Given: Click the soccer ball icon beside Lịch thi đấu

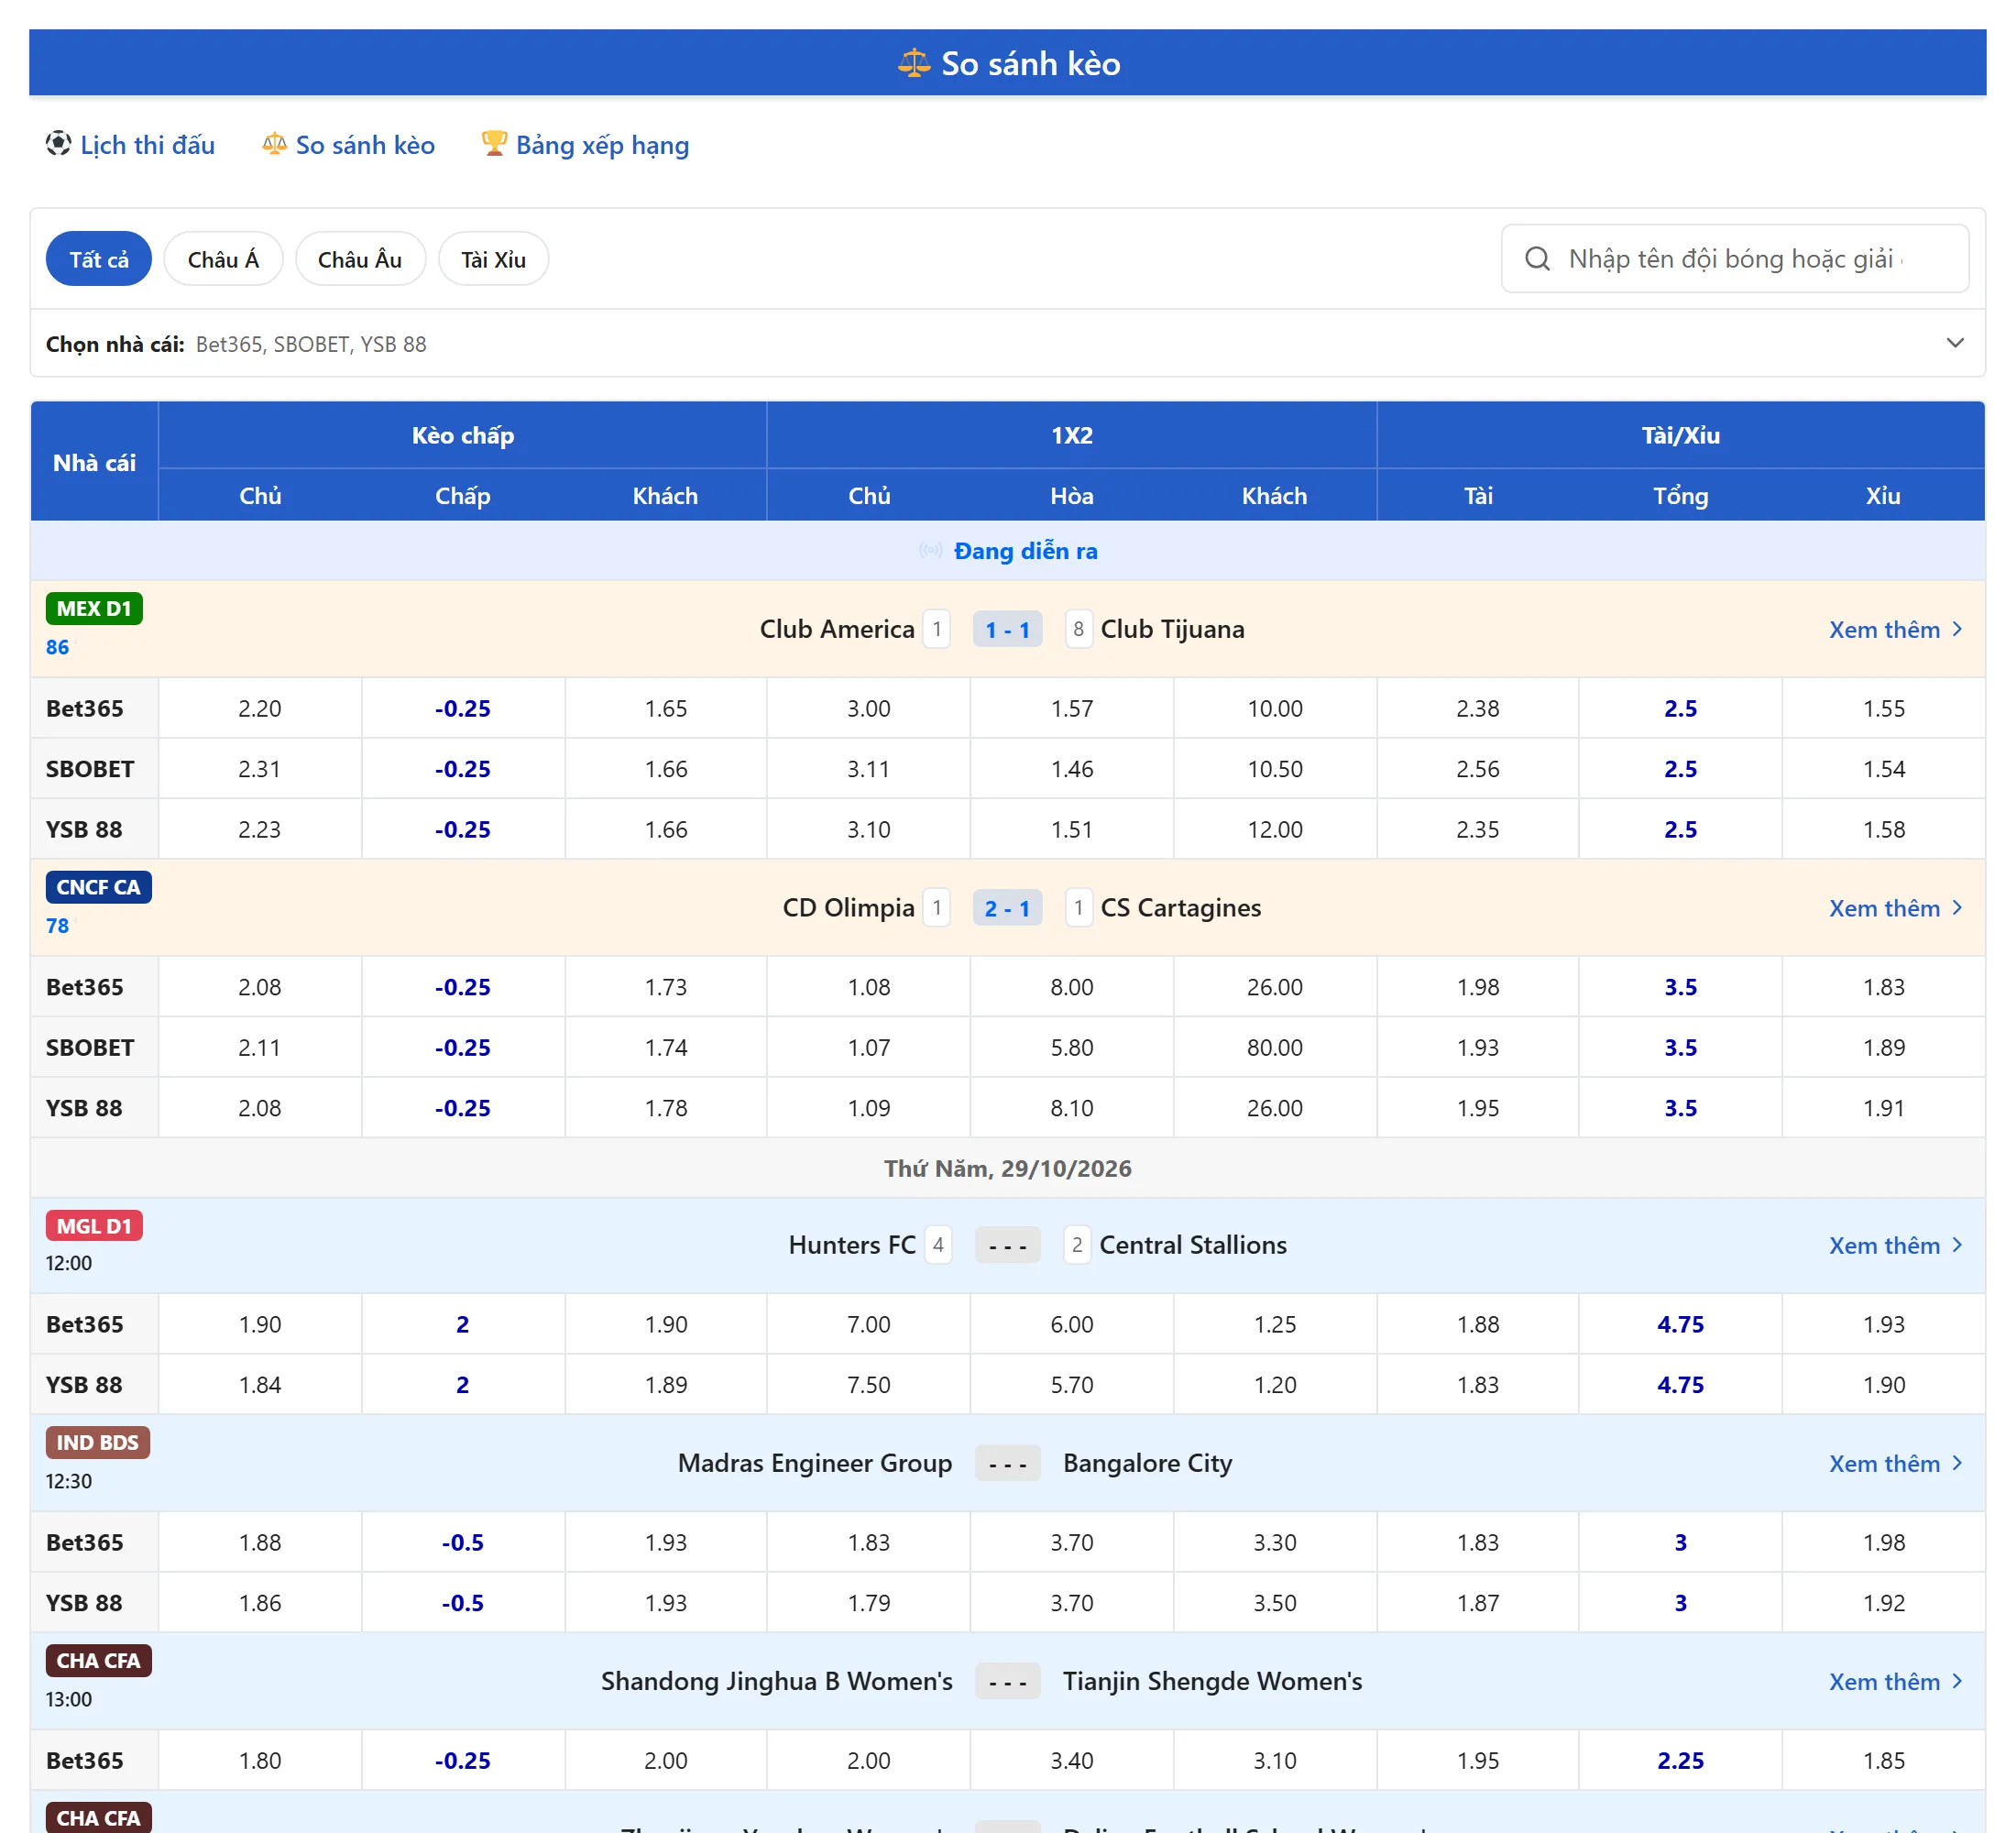Looking at the screenshot, I should click(x=58, y=144).
